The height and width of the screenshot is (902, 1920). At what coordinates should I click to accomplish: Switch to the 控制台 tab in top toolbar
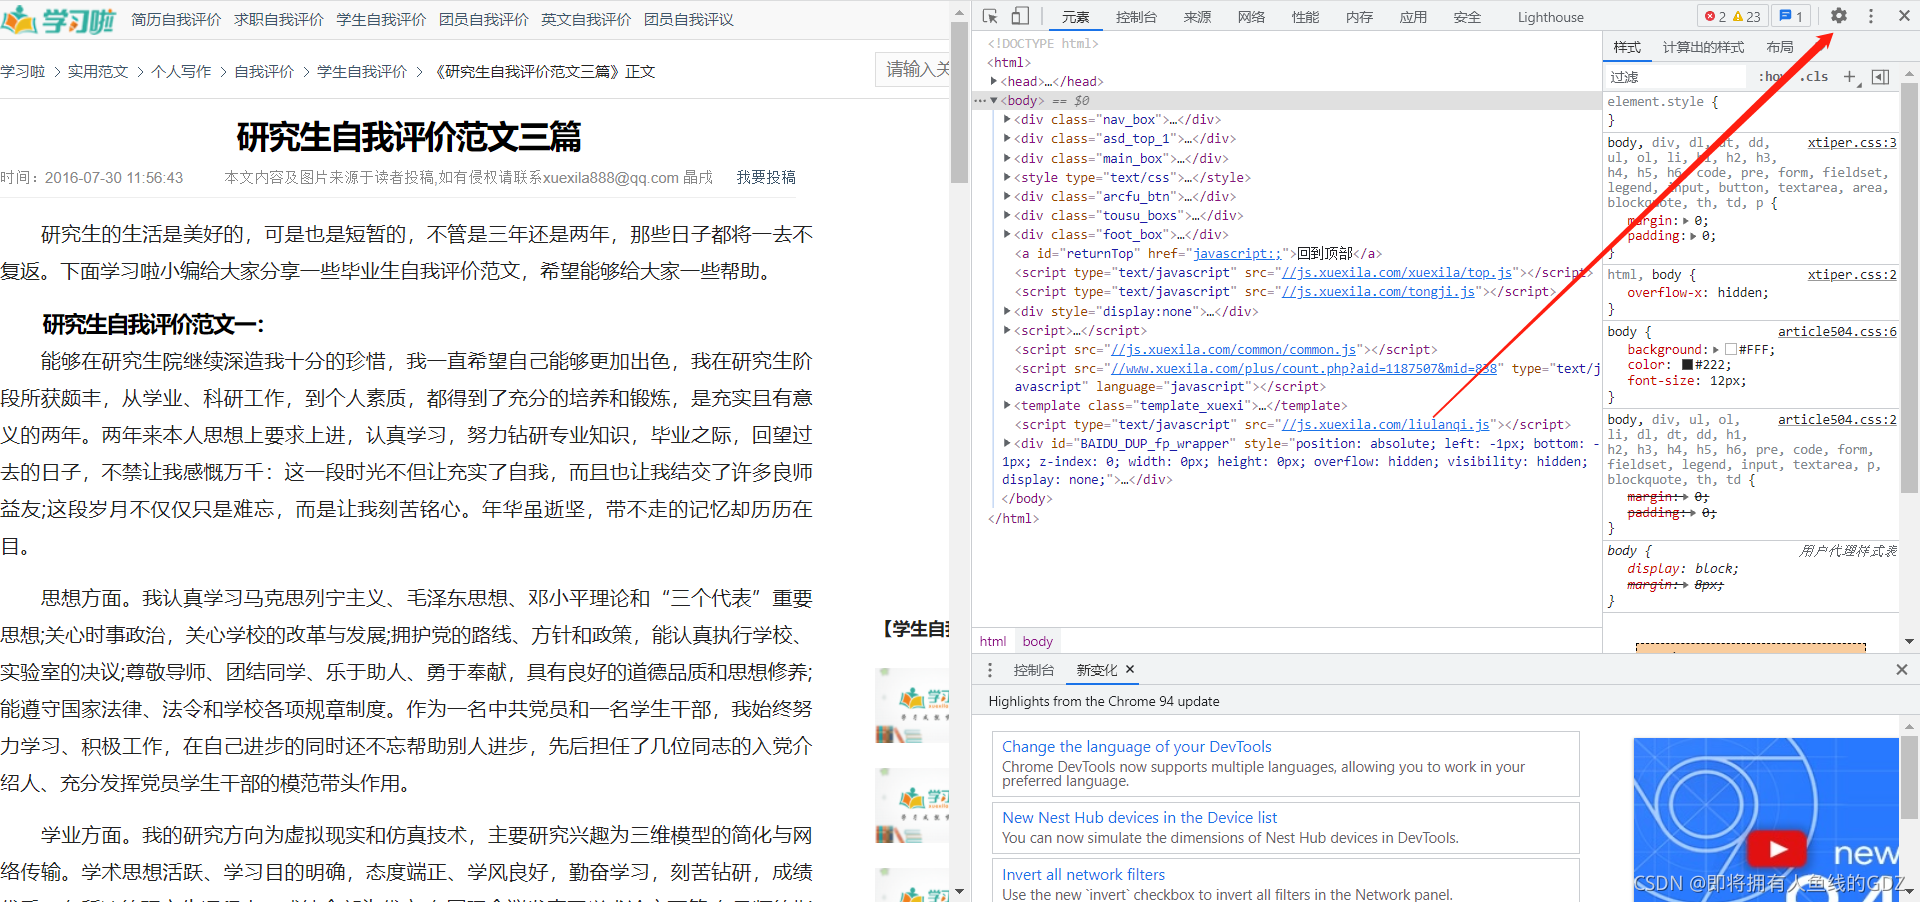click(1136, 17)
